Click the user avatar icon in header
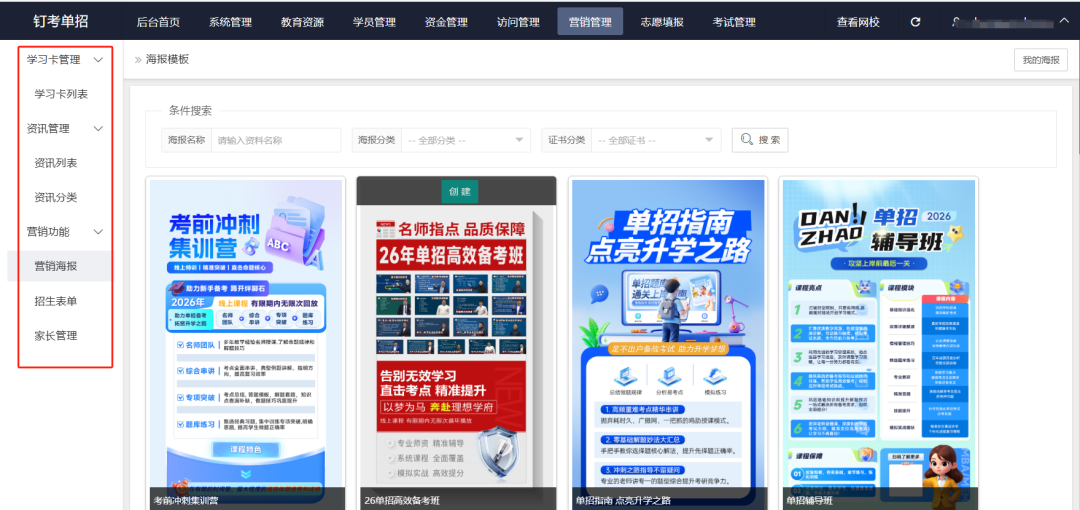This screenshot has width=1080, height=510. [957, 22]
